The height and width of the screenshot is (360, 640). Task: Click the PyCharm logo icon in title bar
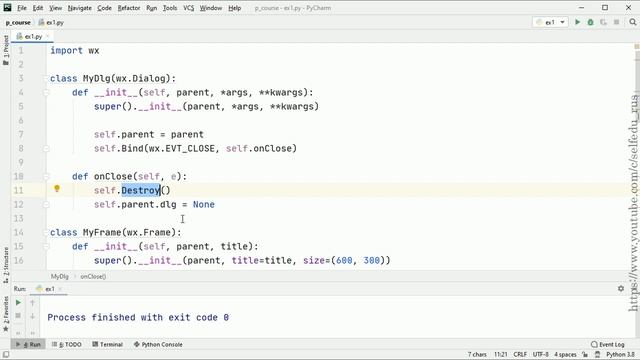pos(7,7)
